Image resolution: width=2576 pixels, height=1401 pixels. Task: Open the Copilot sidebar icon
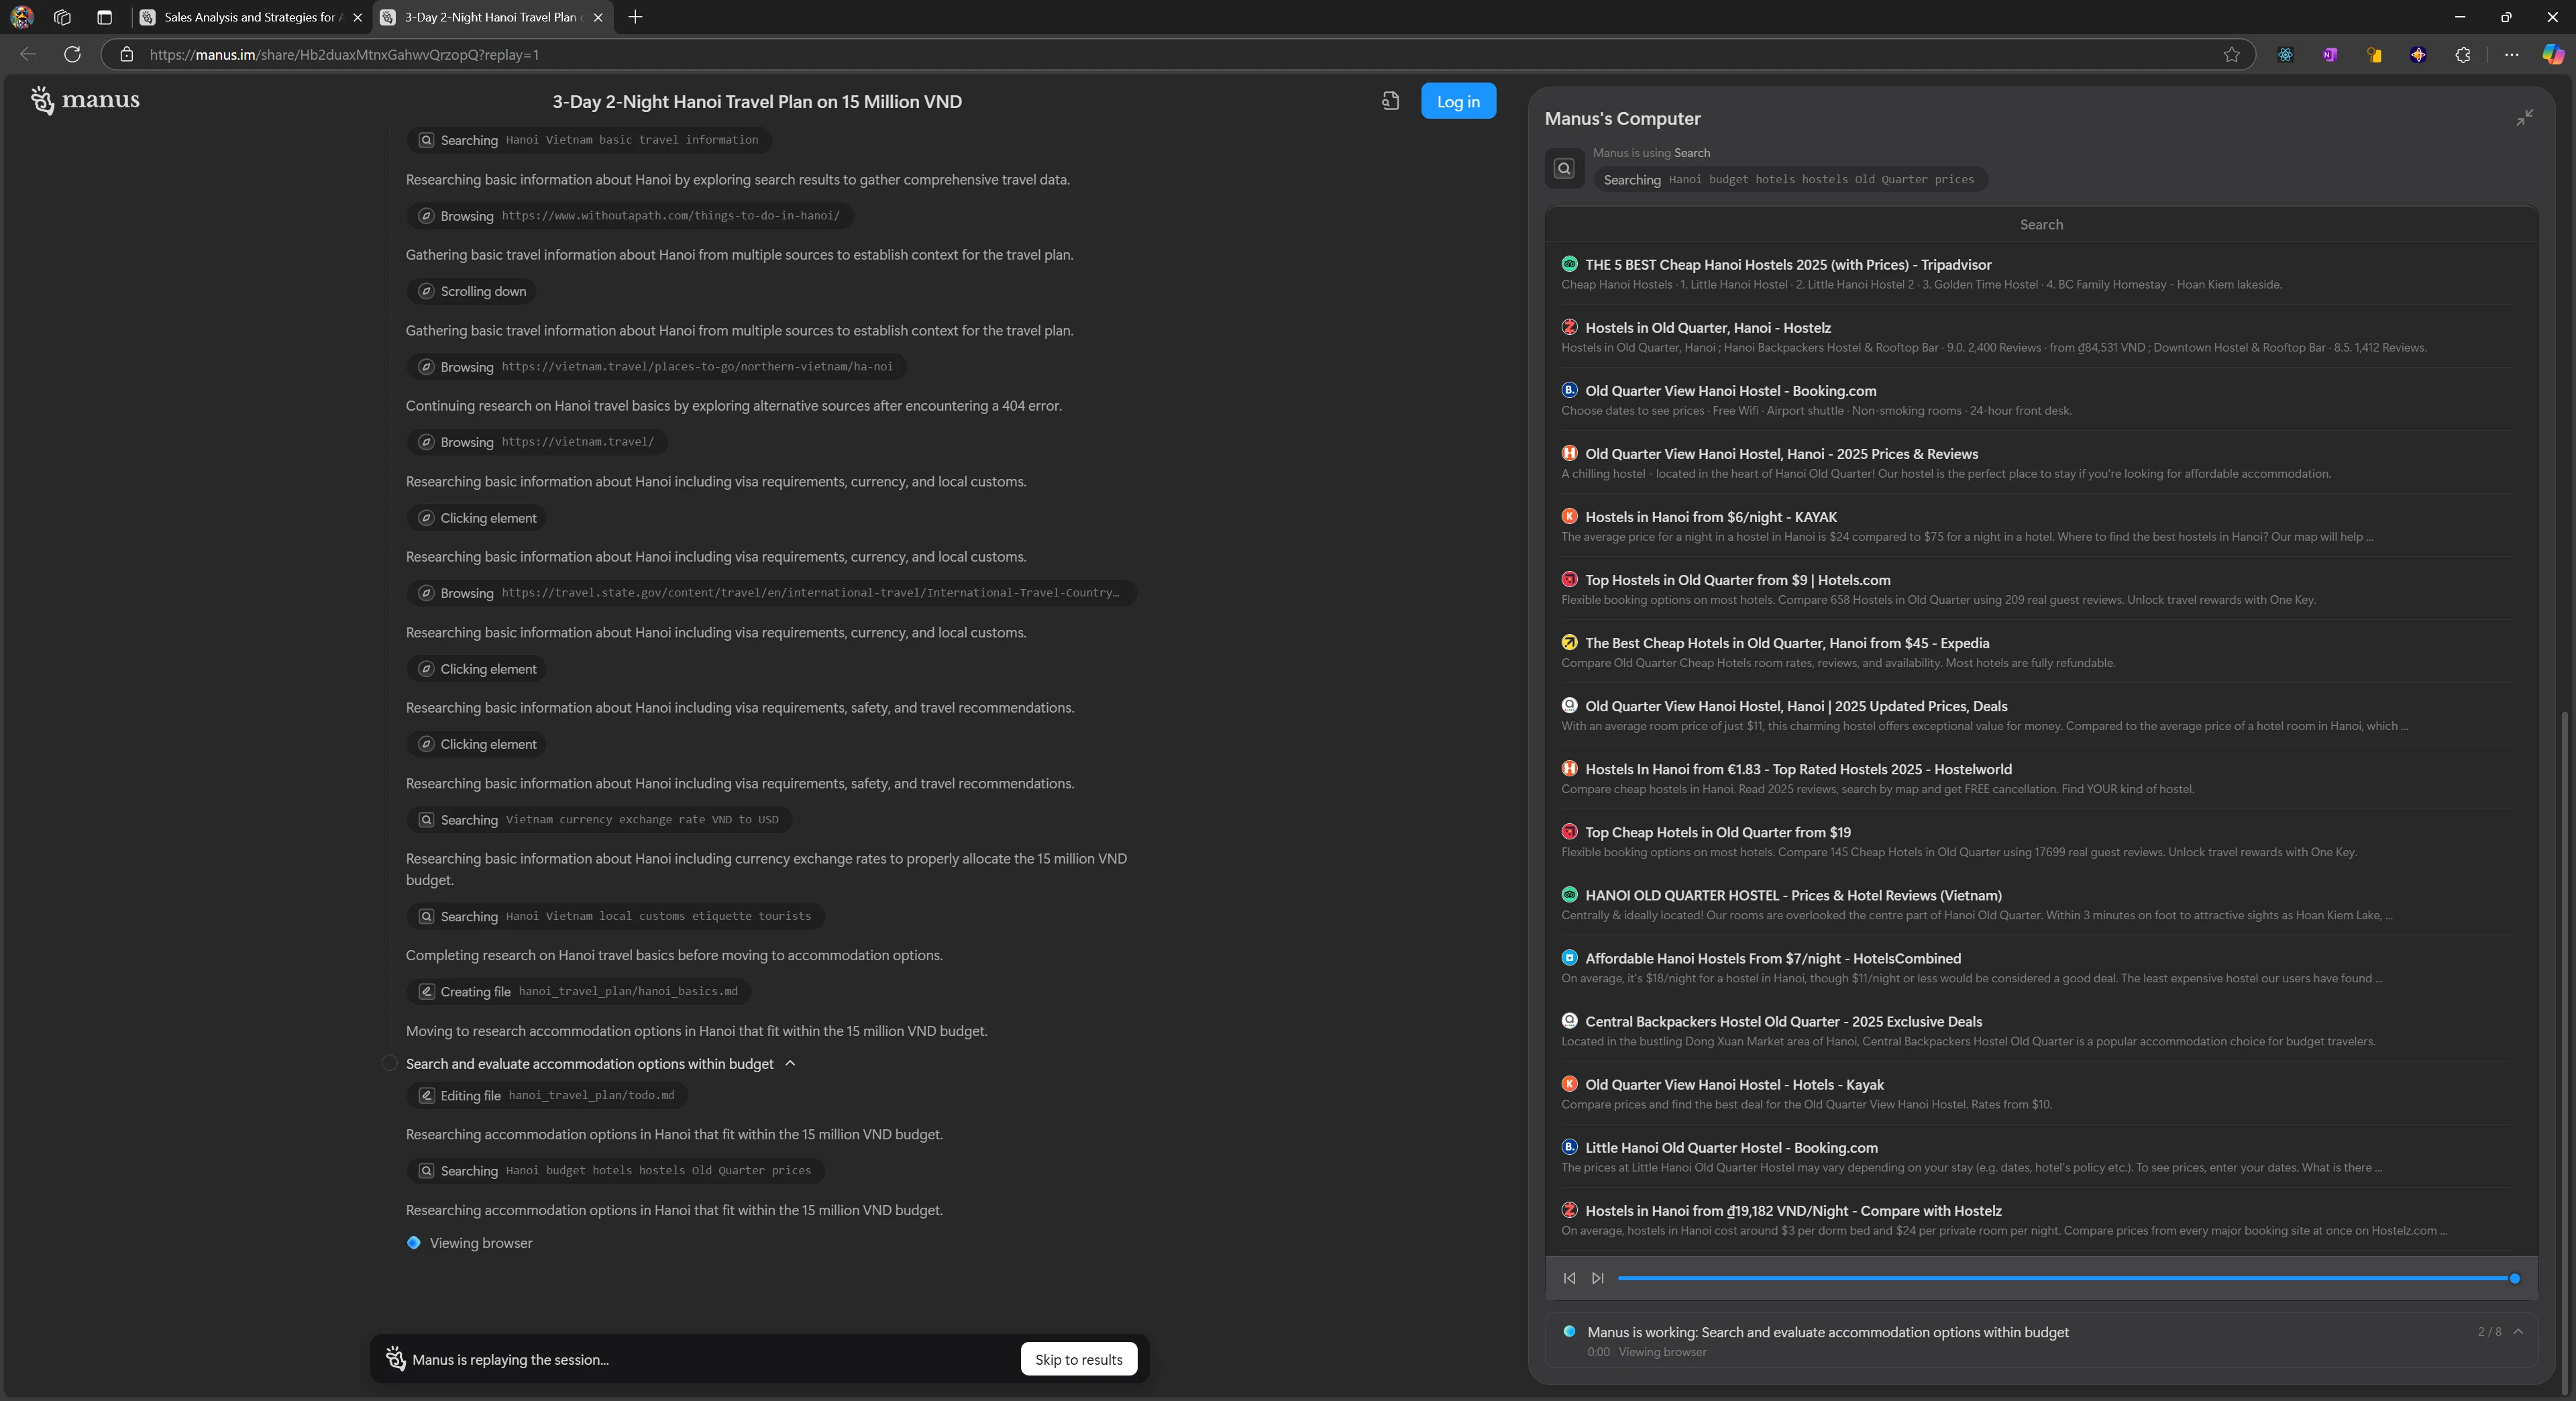tap(2552, 54)
